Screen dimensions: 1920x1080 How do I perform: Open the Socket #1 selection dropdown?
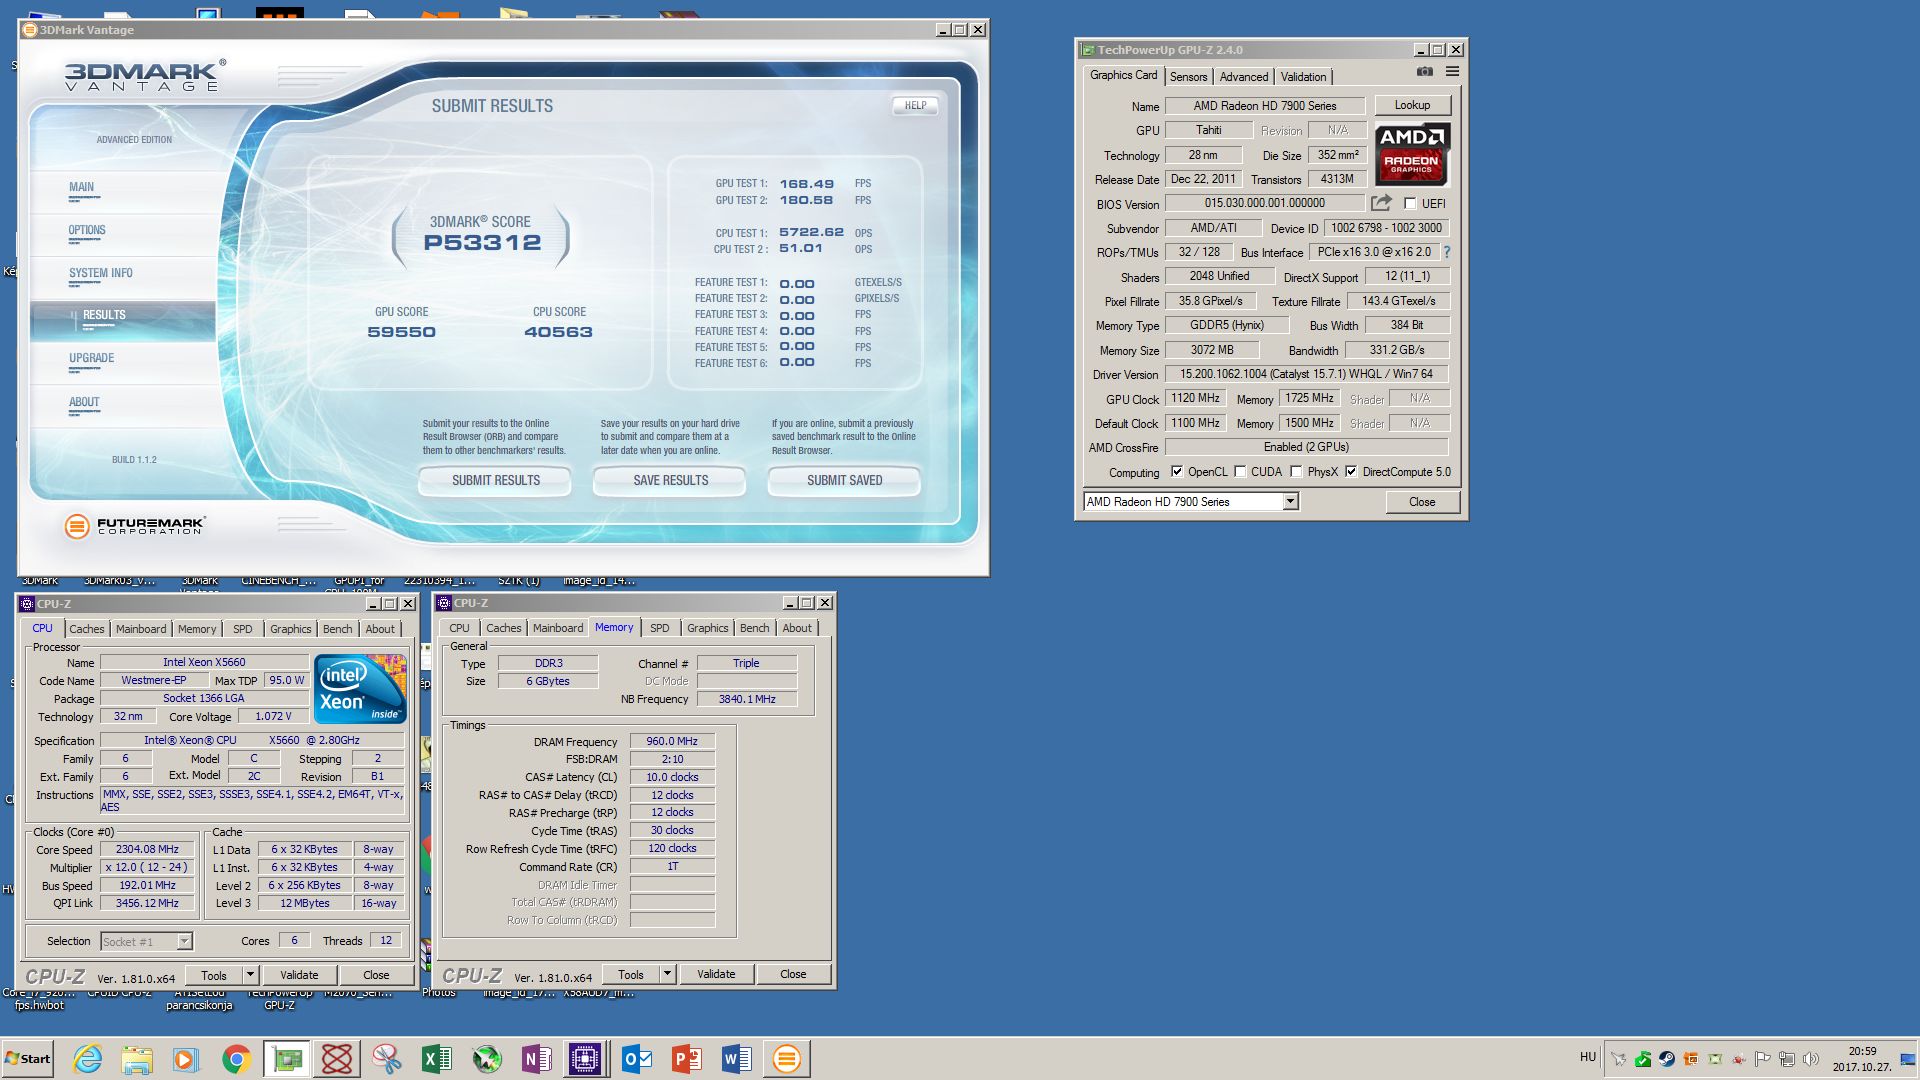point(184,941)
